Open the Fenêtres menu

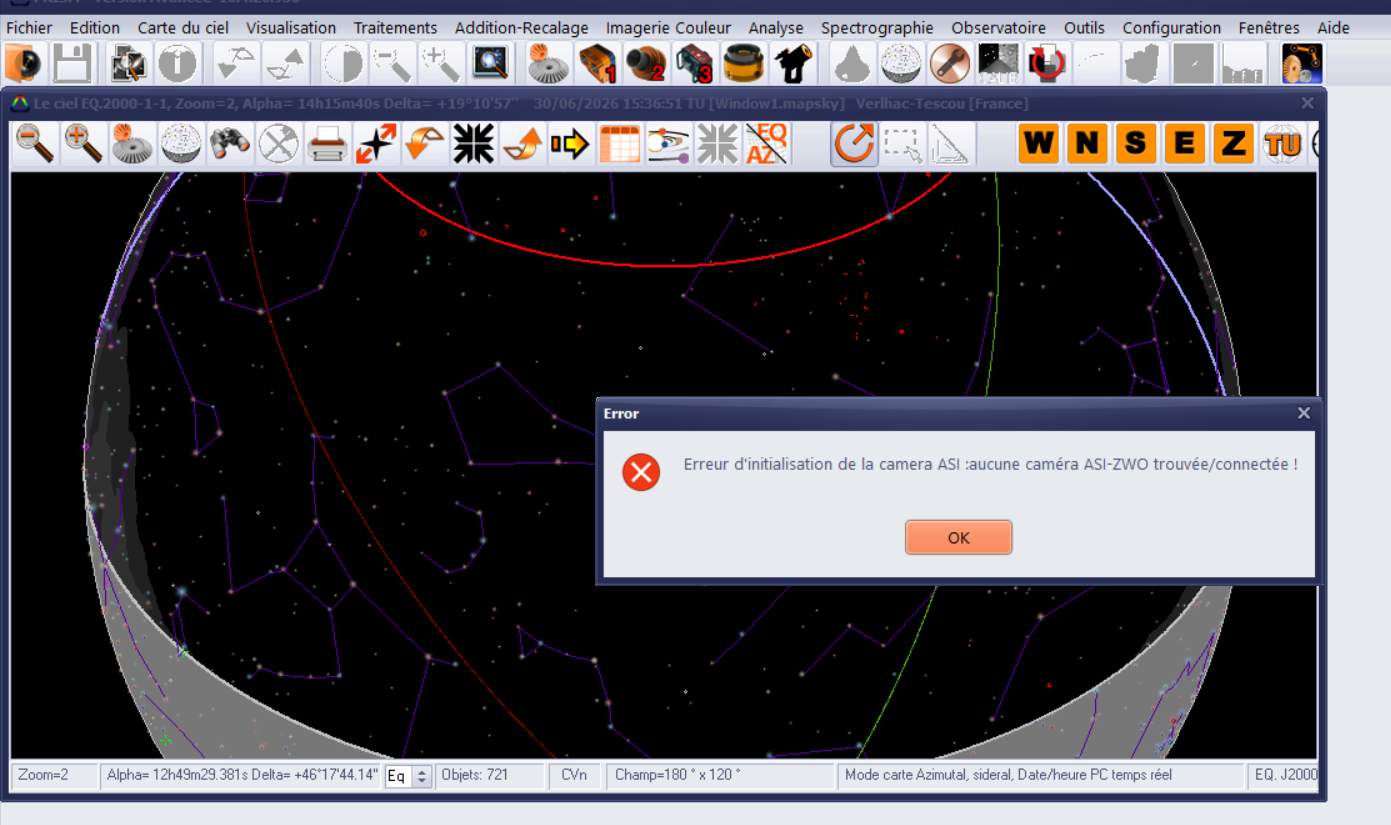[x=1269, y=28]
